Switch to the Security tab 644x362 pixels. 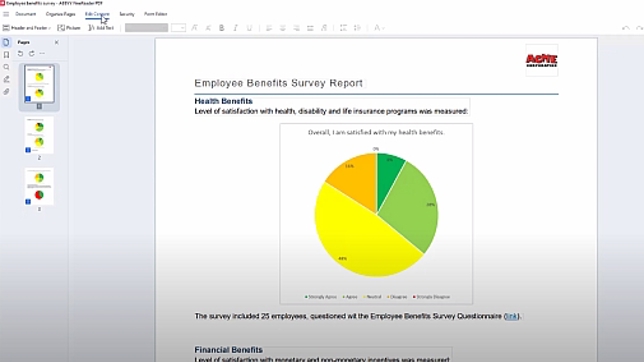tap(127, 14)
